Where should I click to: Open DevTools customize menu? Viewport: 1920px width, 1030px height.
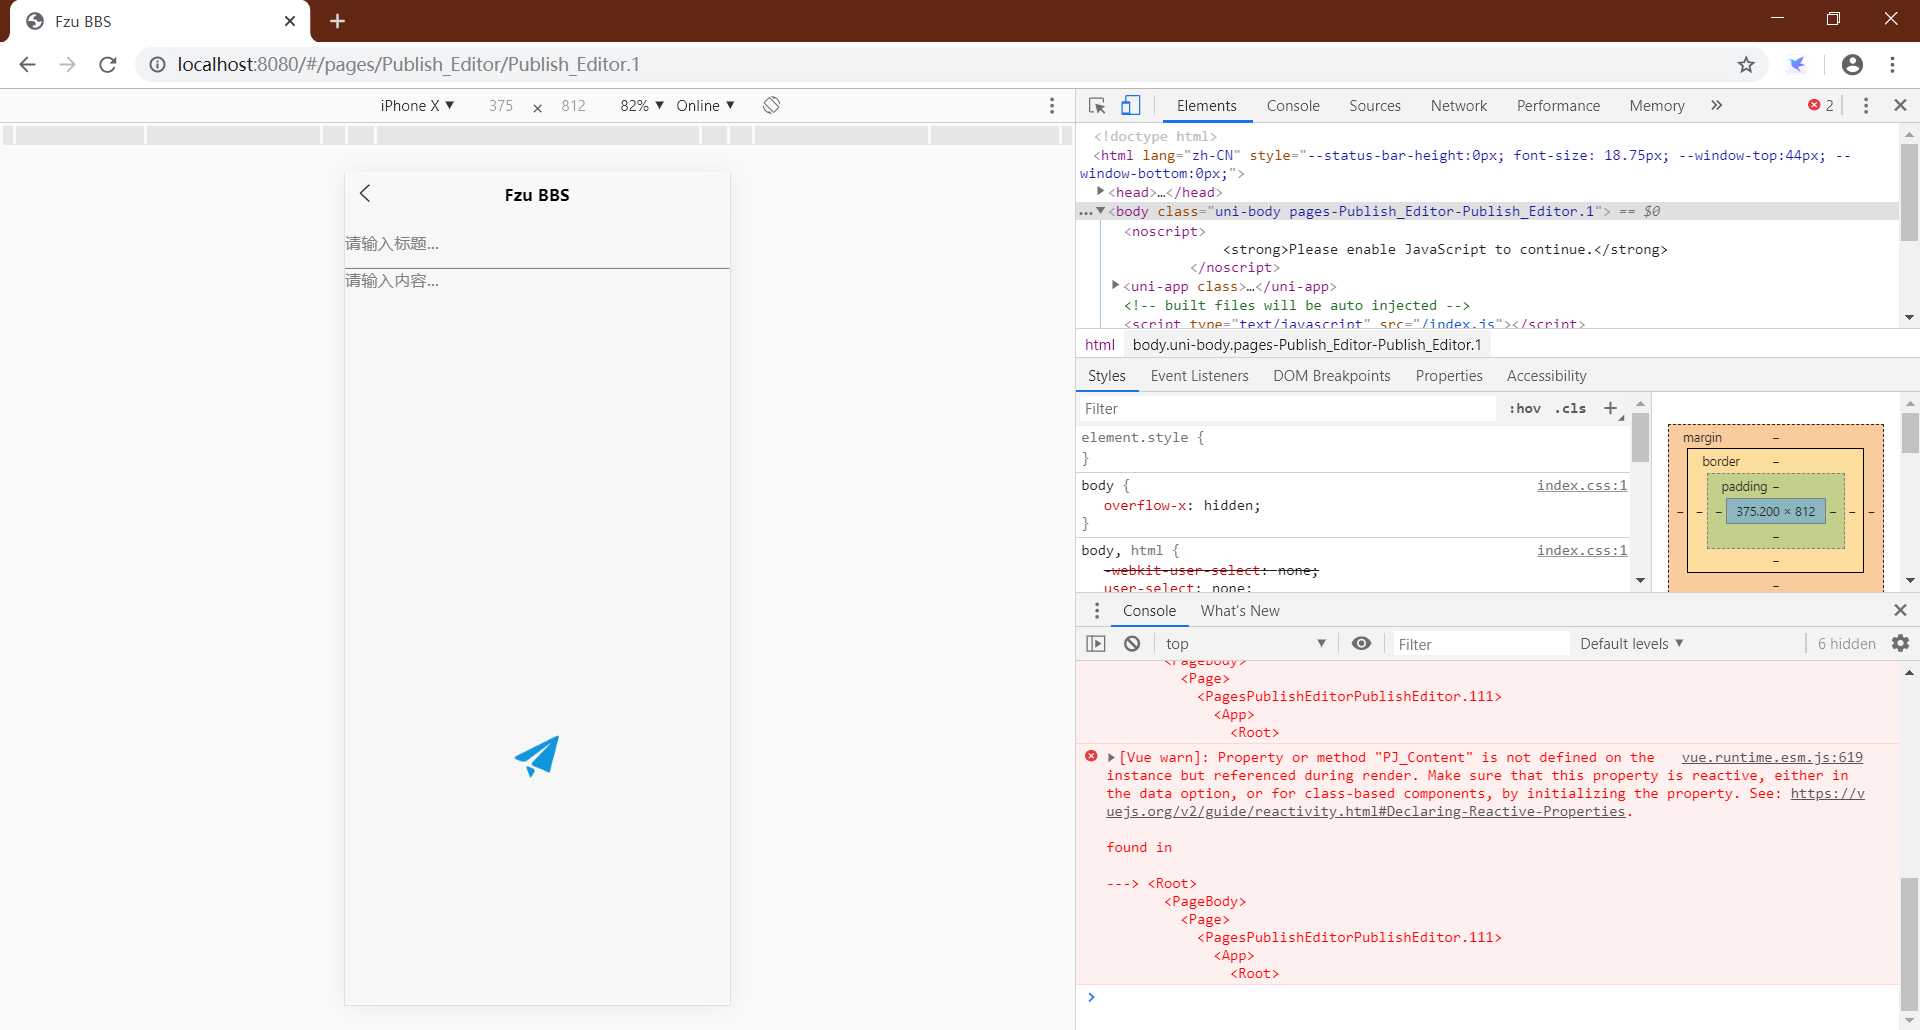click(1866, 105)
